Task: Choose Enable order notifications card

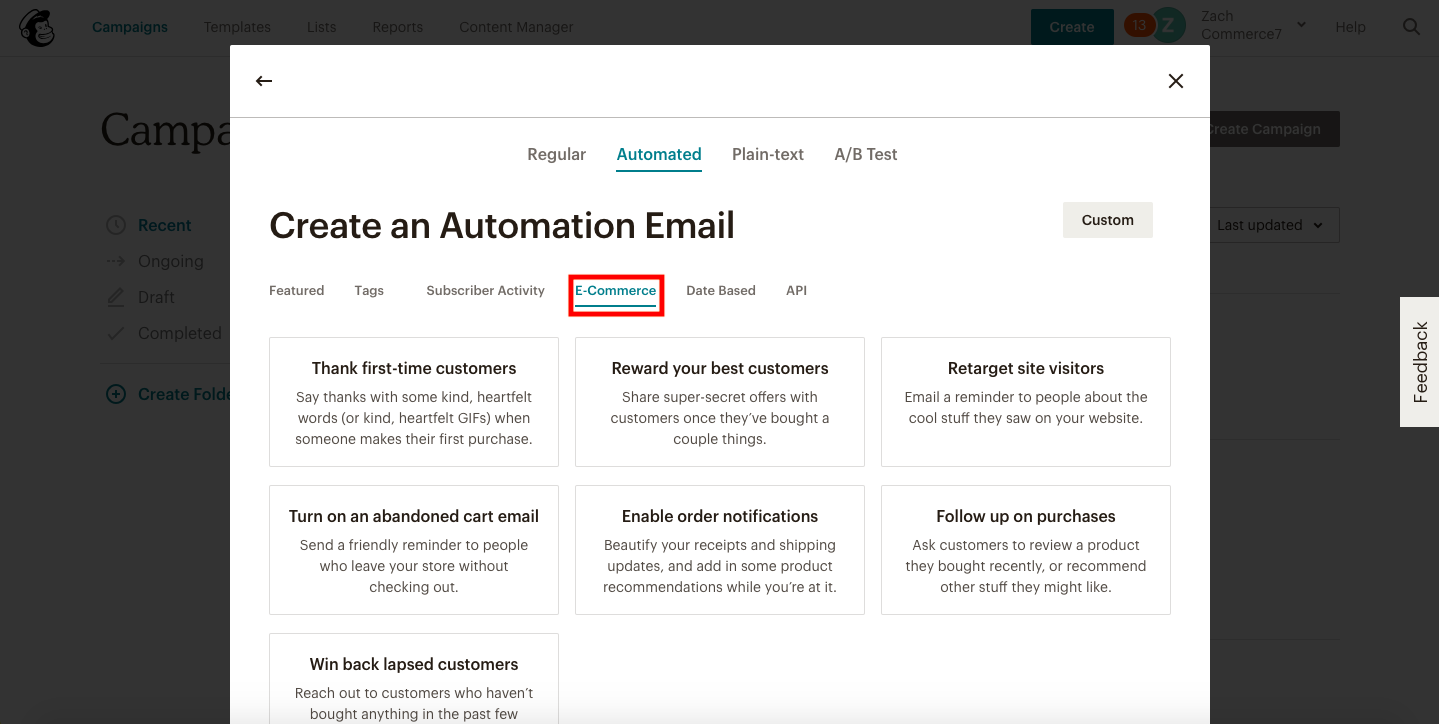Action: click(720, 550)
